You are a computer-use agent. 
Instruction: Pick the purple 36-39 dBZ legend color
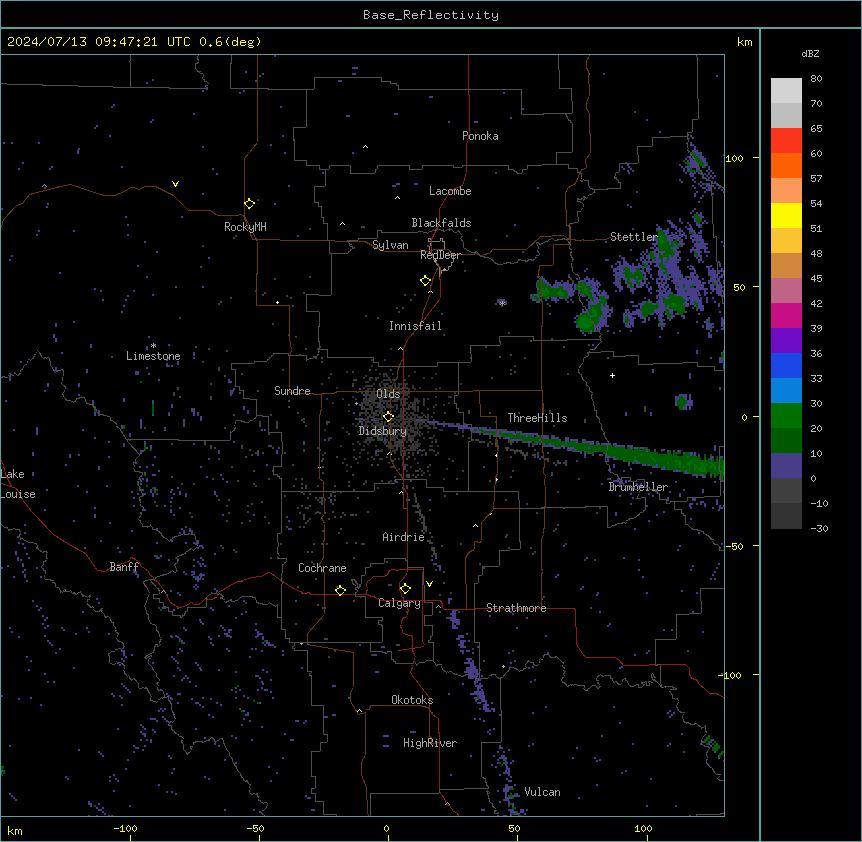pyautogui.click(x=786, y=341)
